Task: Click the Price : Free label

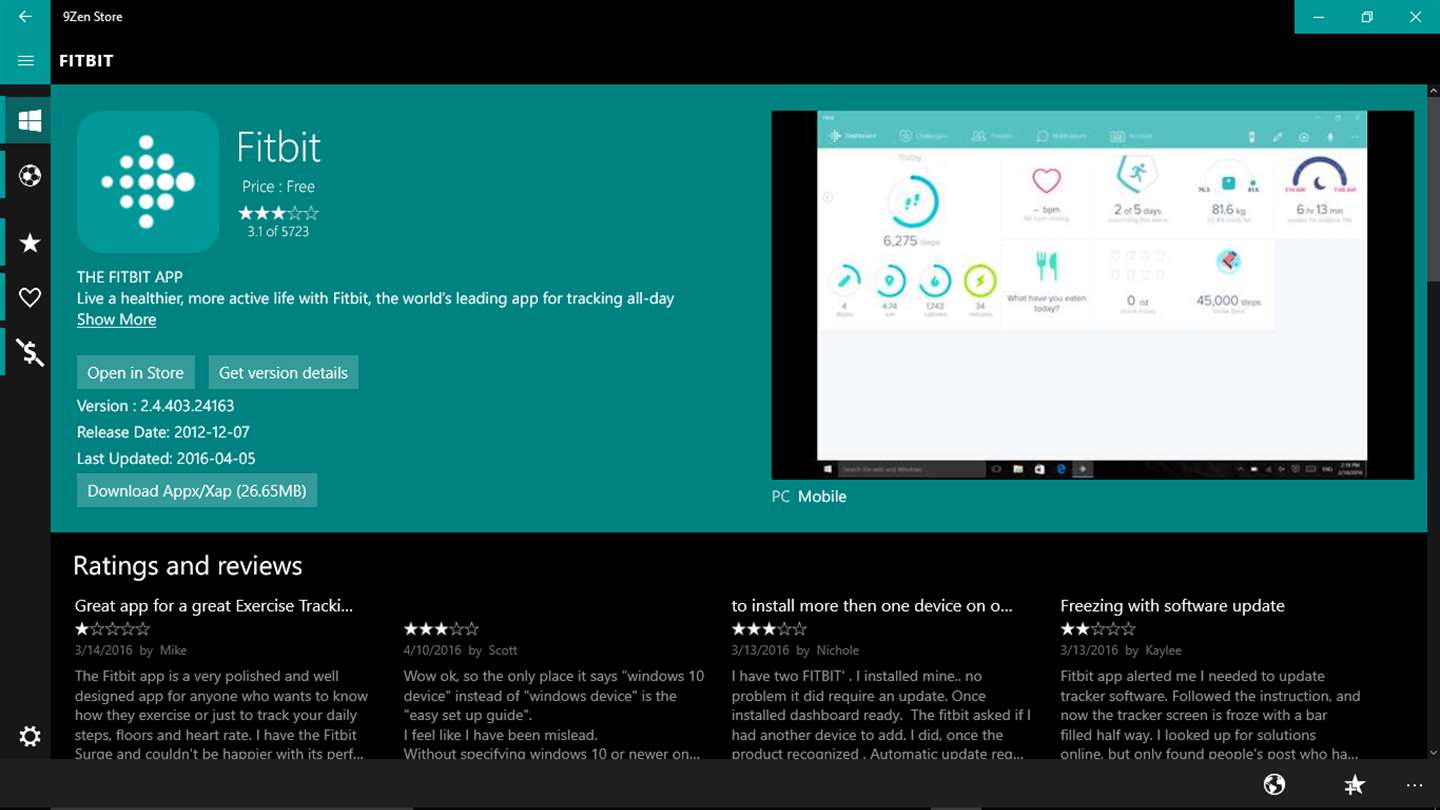Action: click(x=278, y=187)
